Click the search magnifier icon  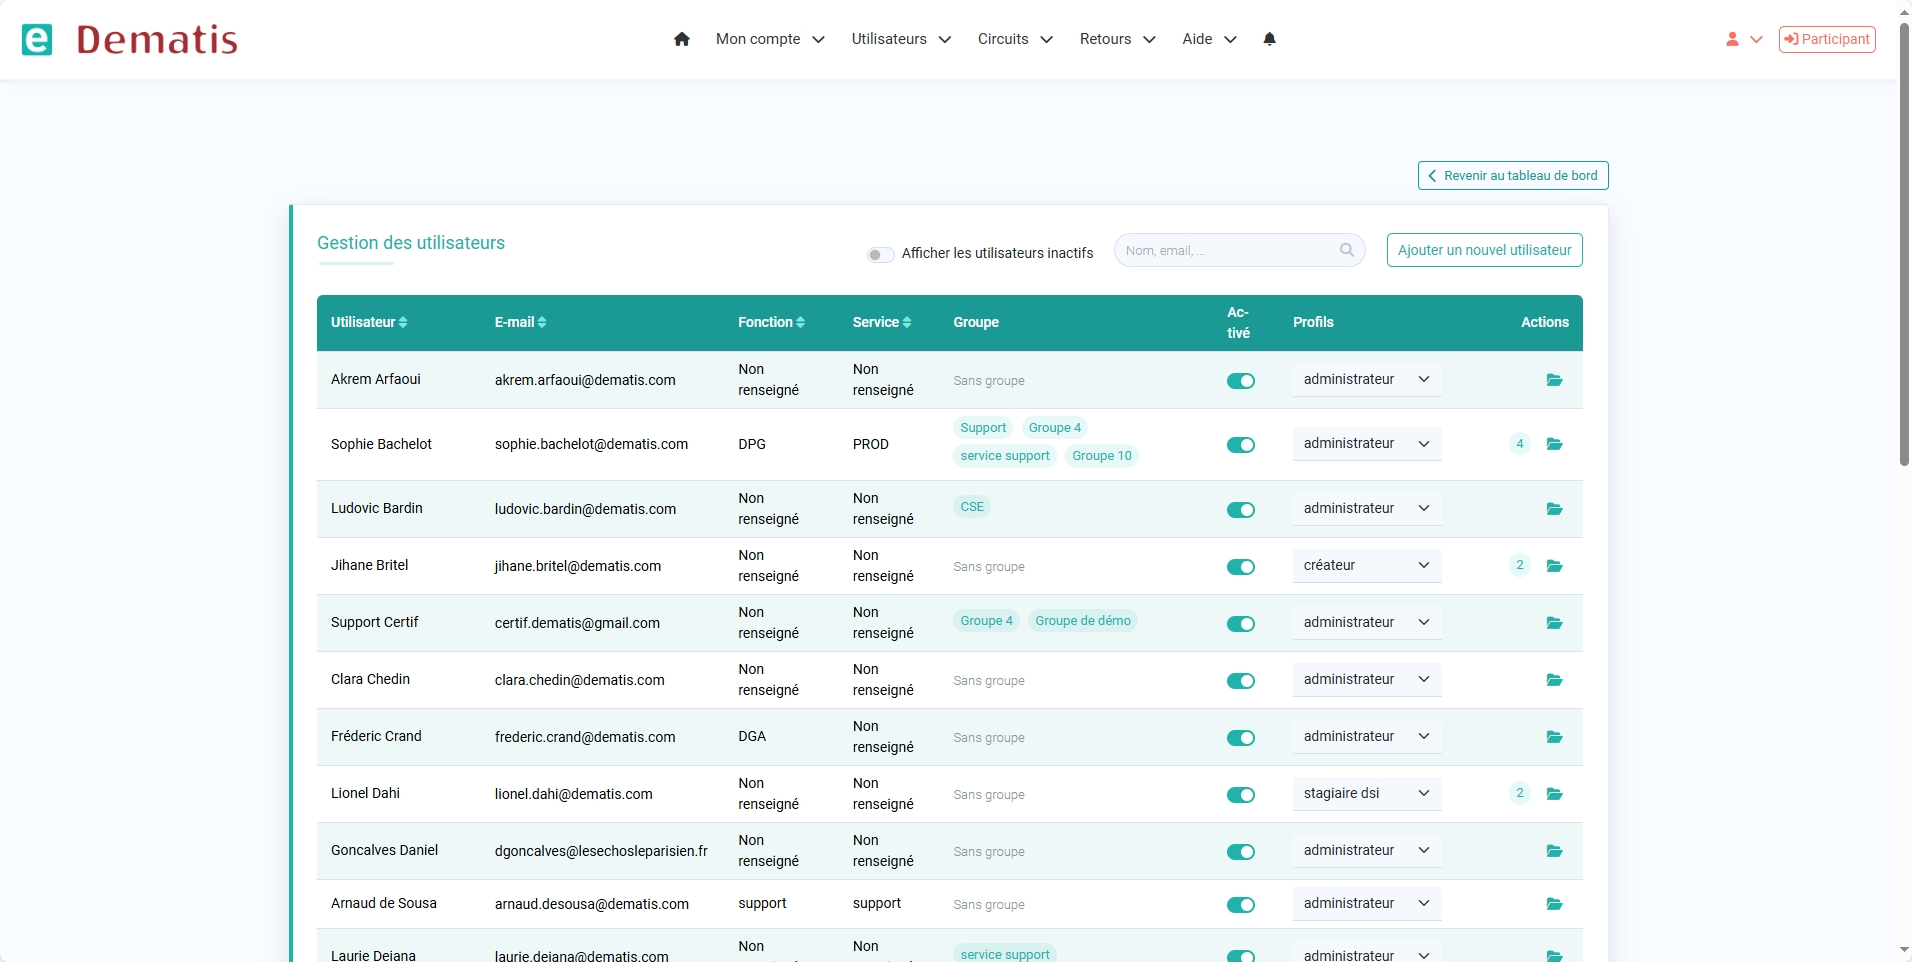[x=1347, y=250]
